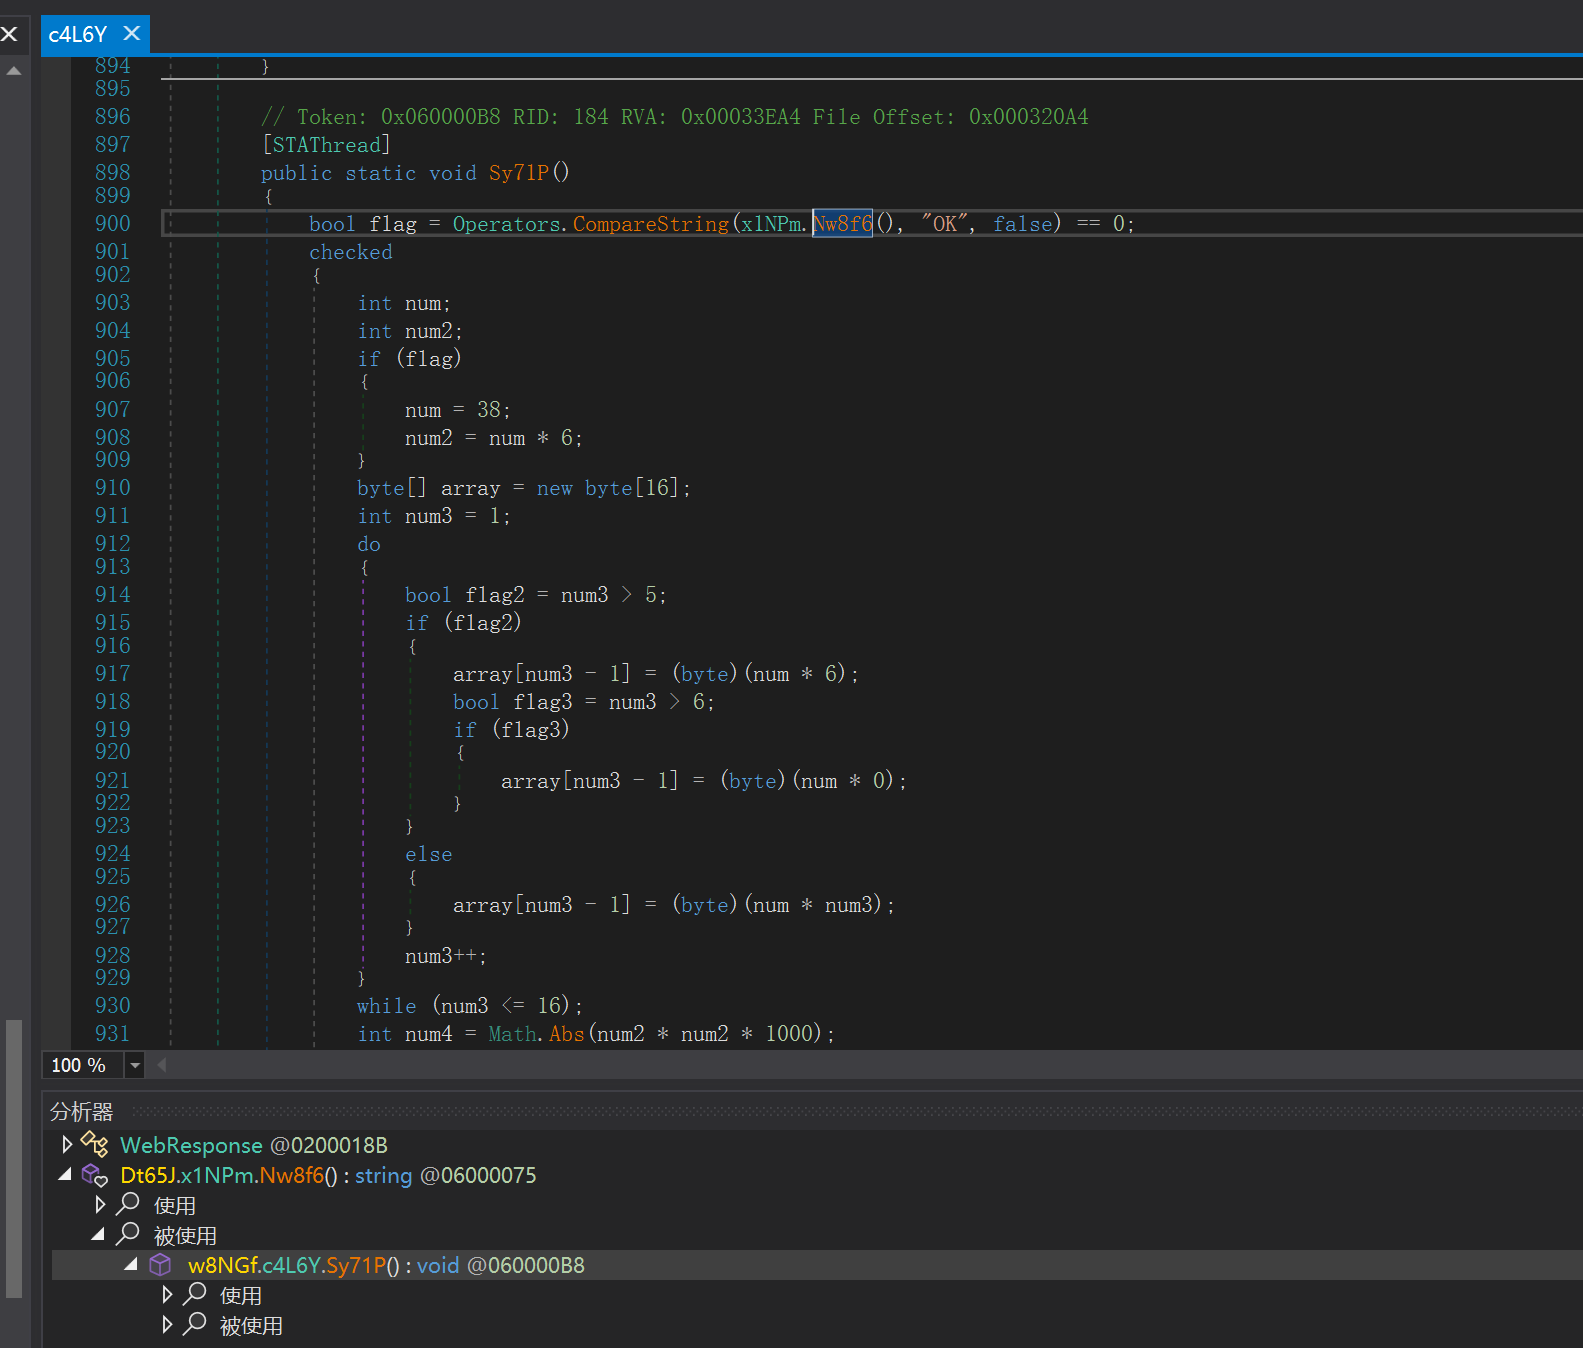Click highlighted Nw8f6 method reference on line 900

point(842,224)
